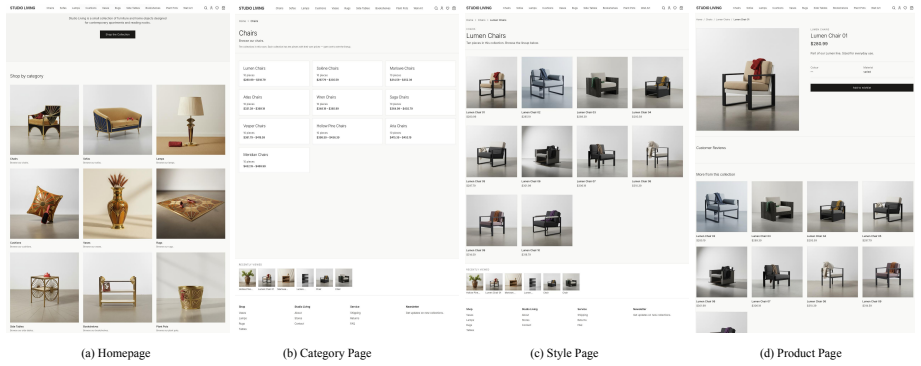Click the Chairs breadcrumb on the product page
Viewport: 921px width, 366px height.
[709, 19]
